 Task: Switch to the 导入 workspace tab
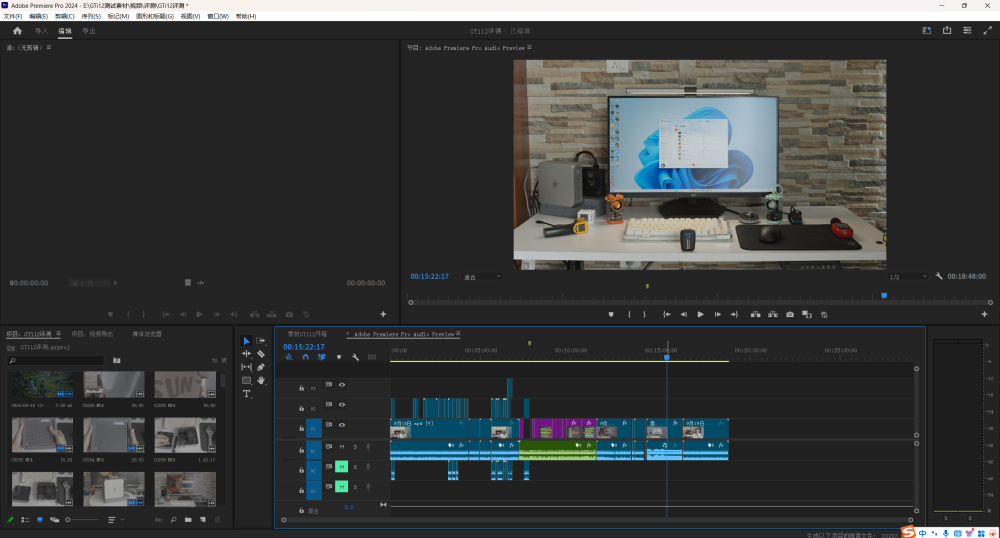(41, 31)
